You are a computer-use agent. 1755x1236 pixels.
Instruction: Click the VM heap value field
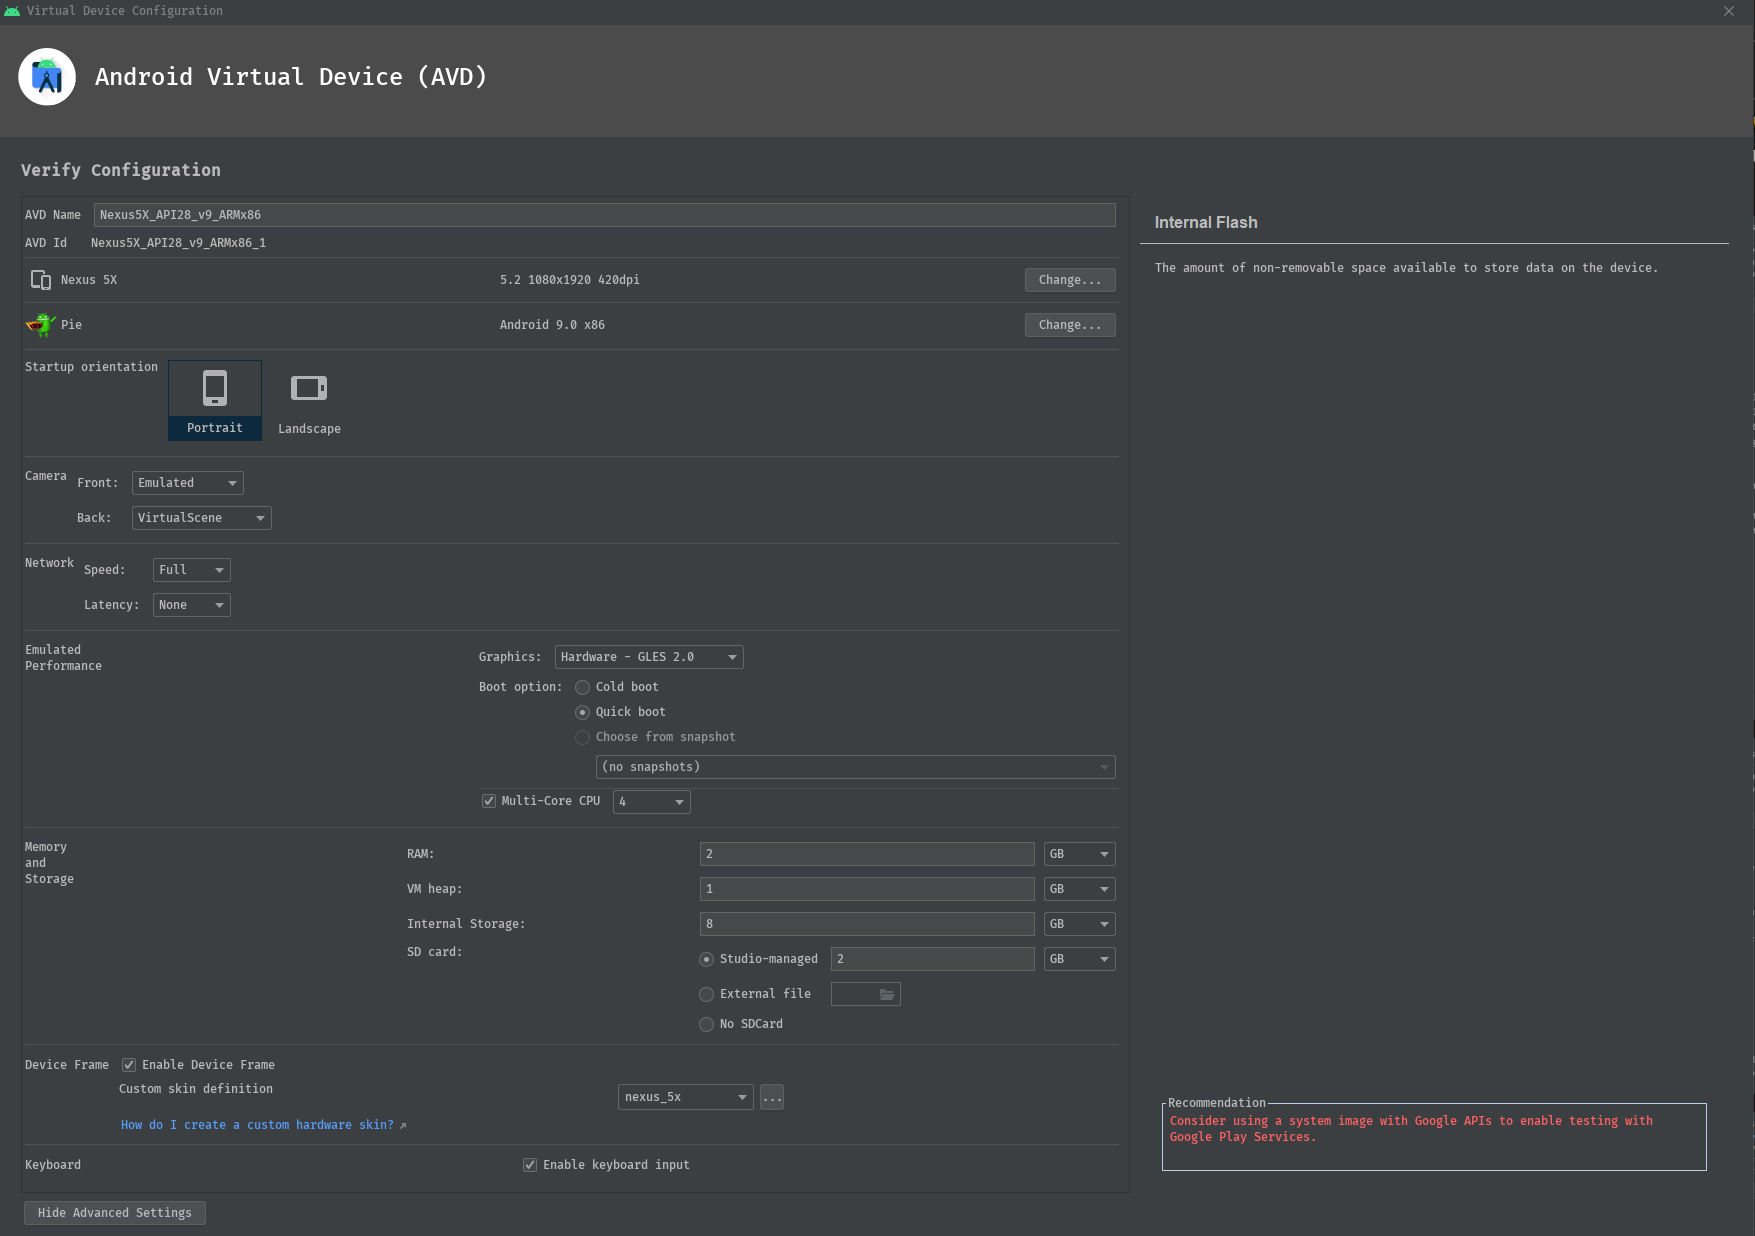(x=867, y=889)
